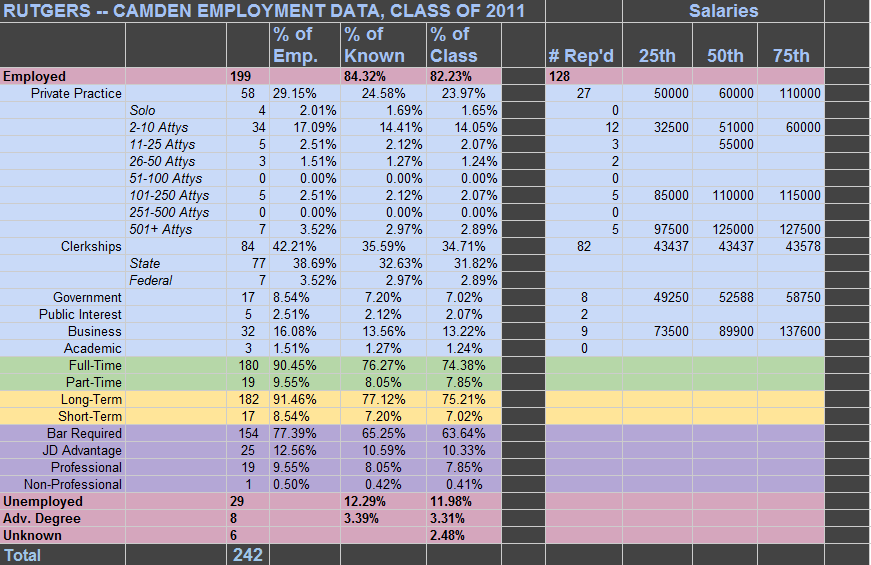Click the 'Employed' row label
This screenshot has width=871, height=565.
coord(34,77)
